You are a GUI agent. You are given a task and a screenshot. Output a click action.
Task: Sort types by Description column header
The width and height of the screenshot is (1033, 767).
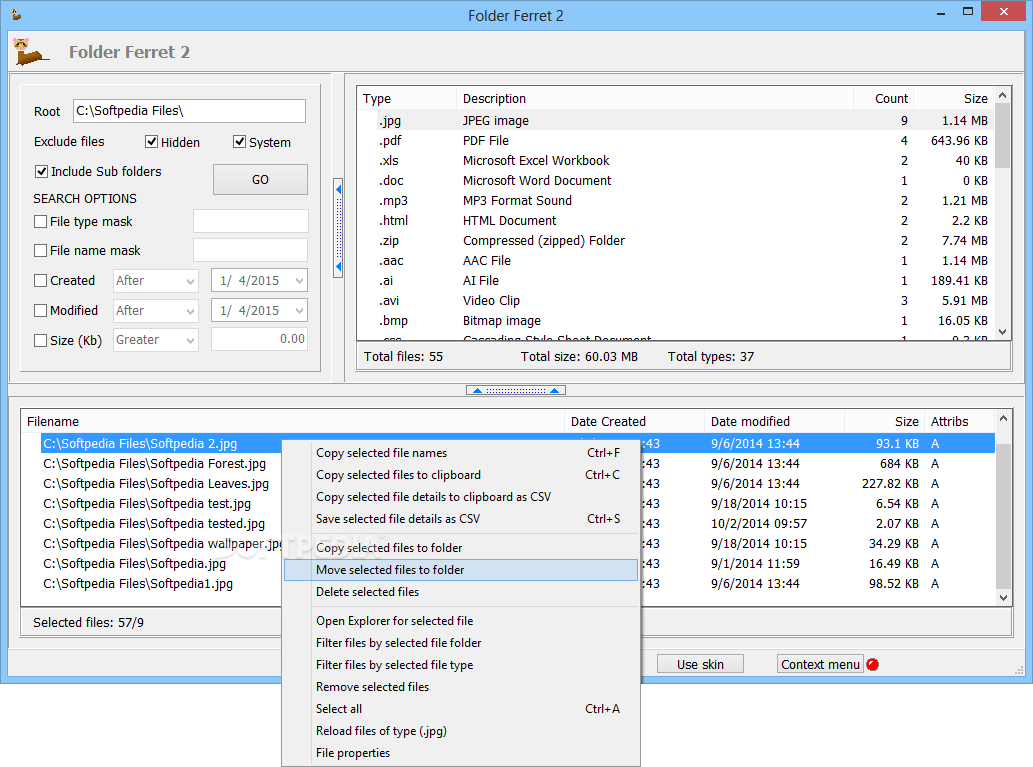pyautogui.click(x=655, y=98)
